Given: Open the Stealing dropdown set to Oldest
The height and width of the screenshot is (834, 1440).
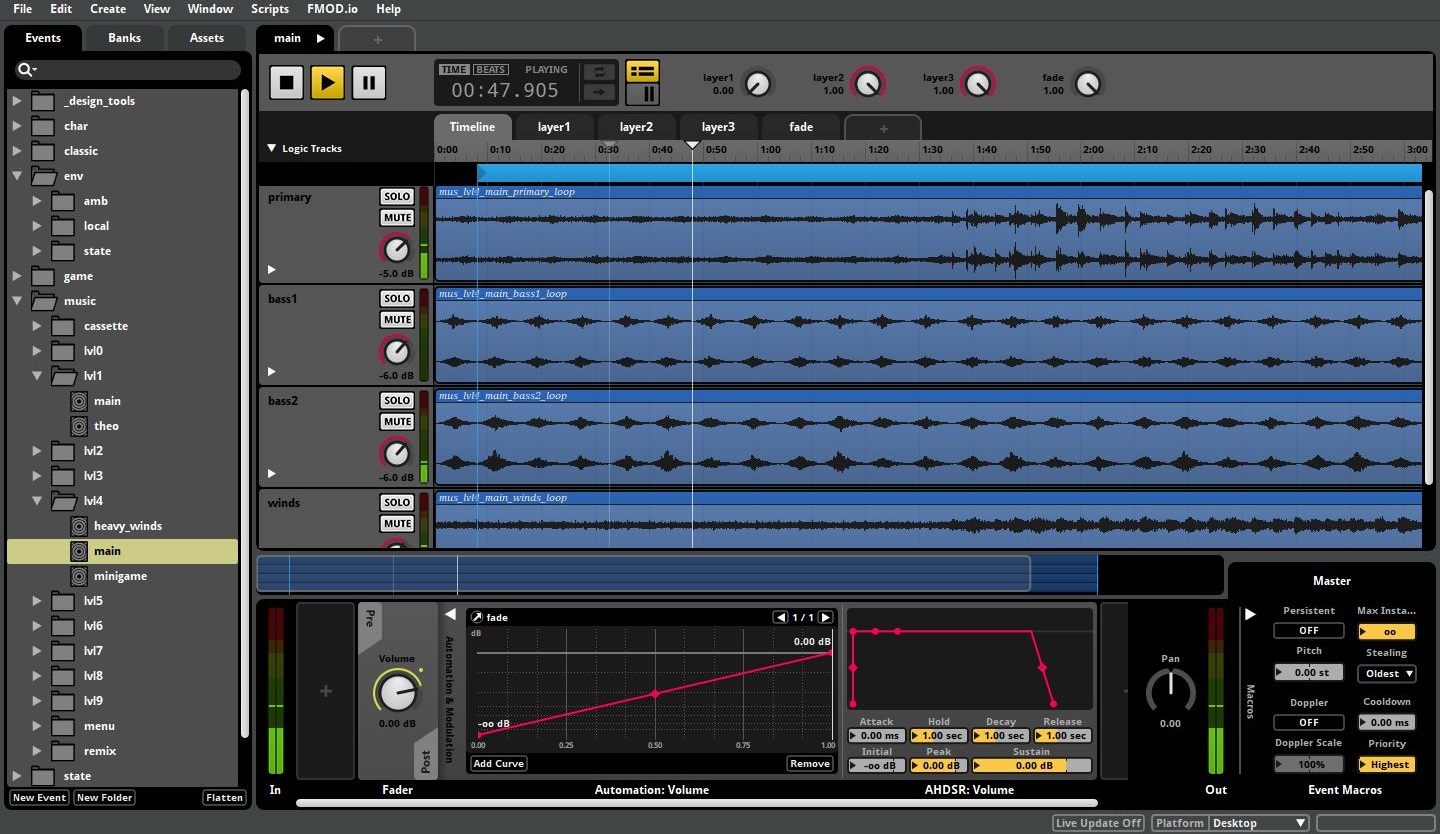Looking at the screenshot, I should [1386, 674].
